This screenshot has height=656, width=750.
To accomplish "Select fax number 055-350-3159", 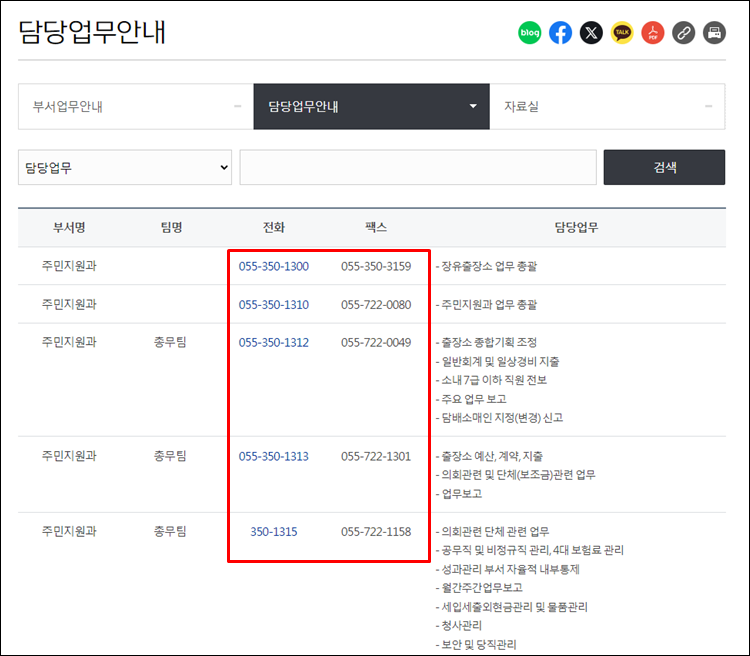I will coord(376,267).
